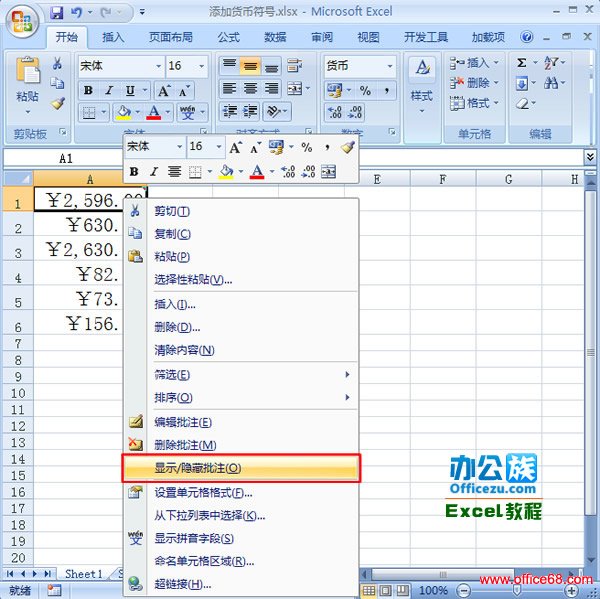This screenshot has height=599, width=600.
Task: Open mini toolbar font name dropdown
Action: click(x=179, y=147)
